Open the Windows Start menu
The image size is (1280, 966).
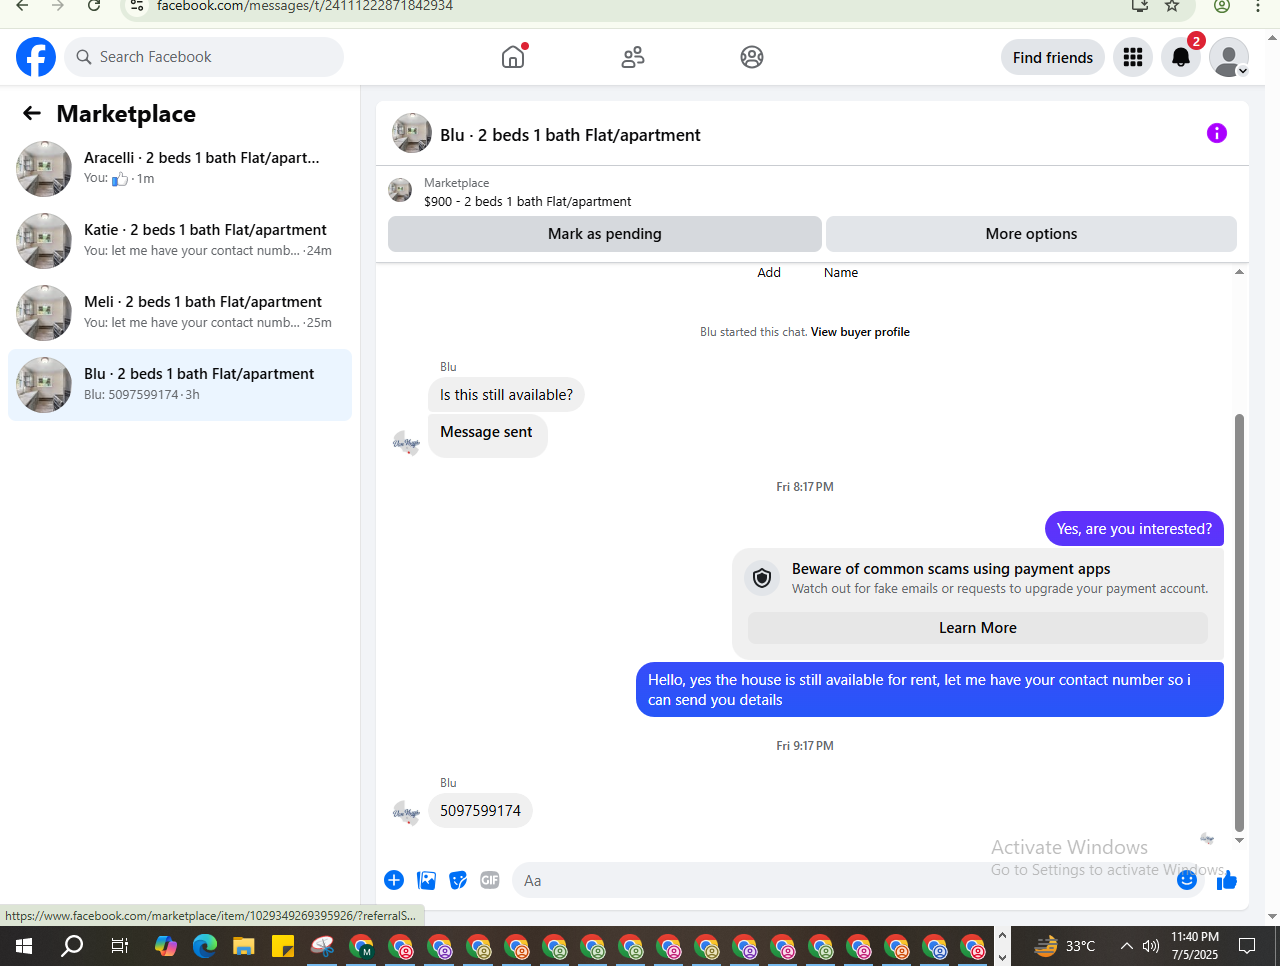pos(24,946)
